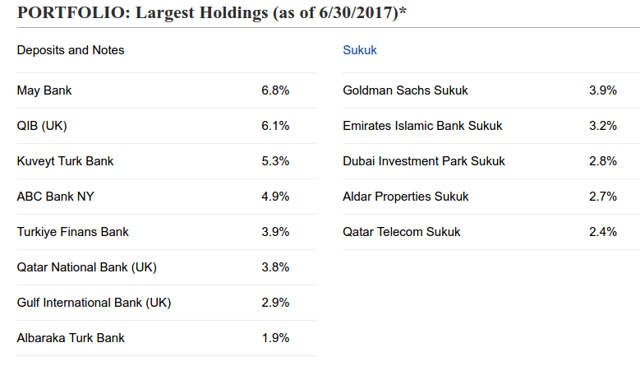The width and height of the screenshot is (640, 366).
Task: Click Qatar Telecom Sukuk 2.4% value
Action: tap(603, 232)
